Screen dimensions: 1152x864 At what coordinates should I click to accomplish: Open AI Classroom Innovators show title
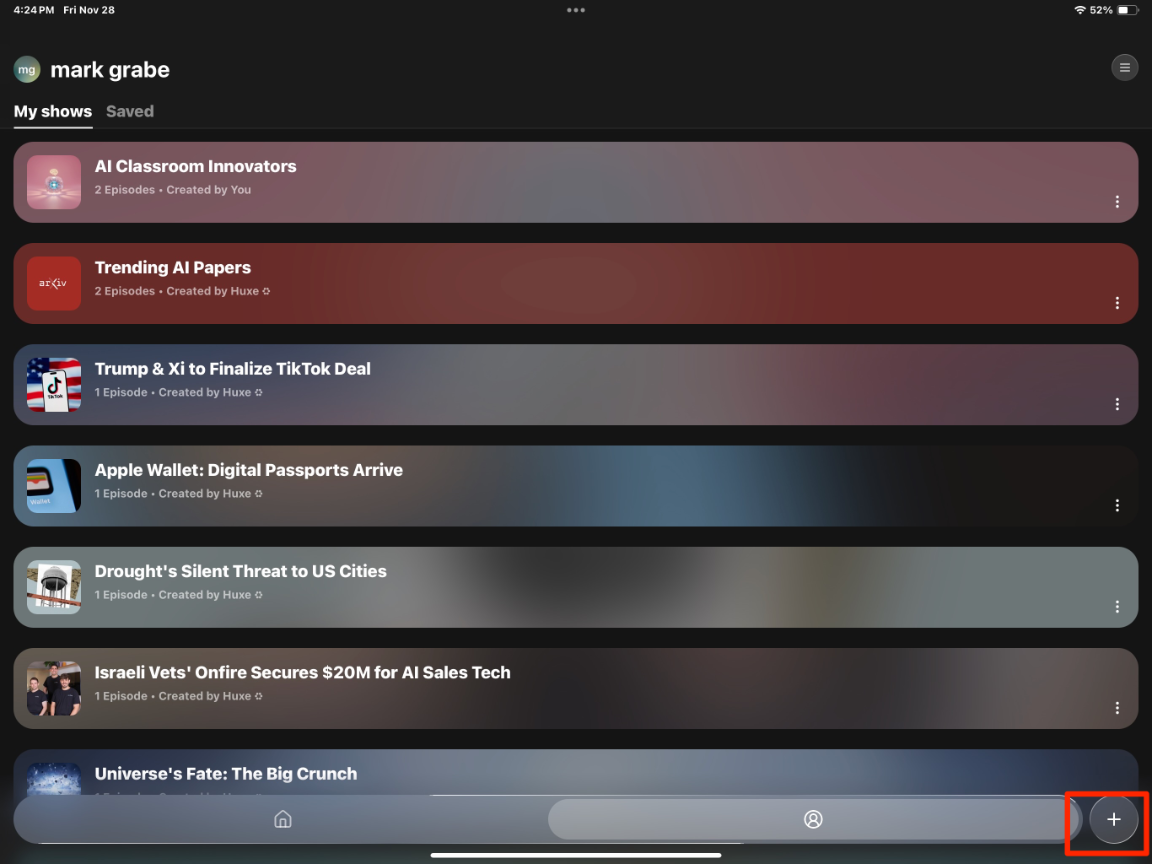pyautogui.click(x=195, y=167)
